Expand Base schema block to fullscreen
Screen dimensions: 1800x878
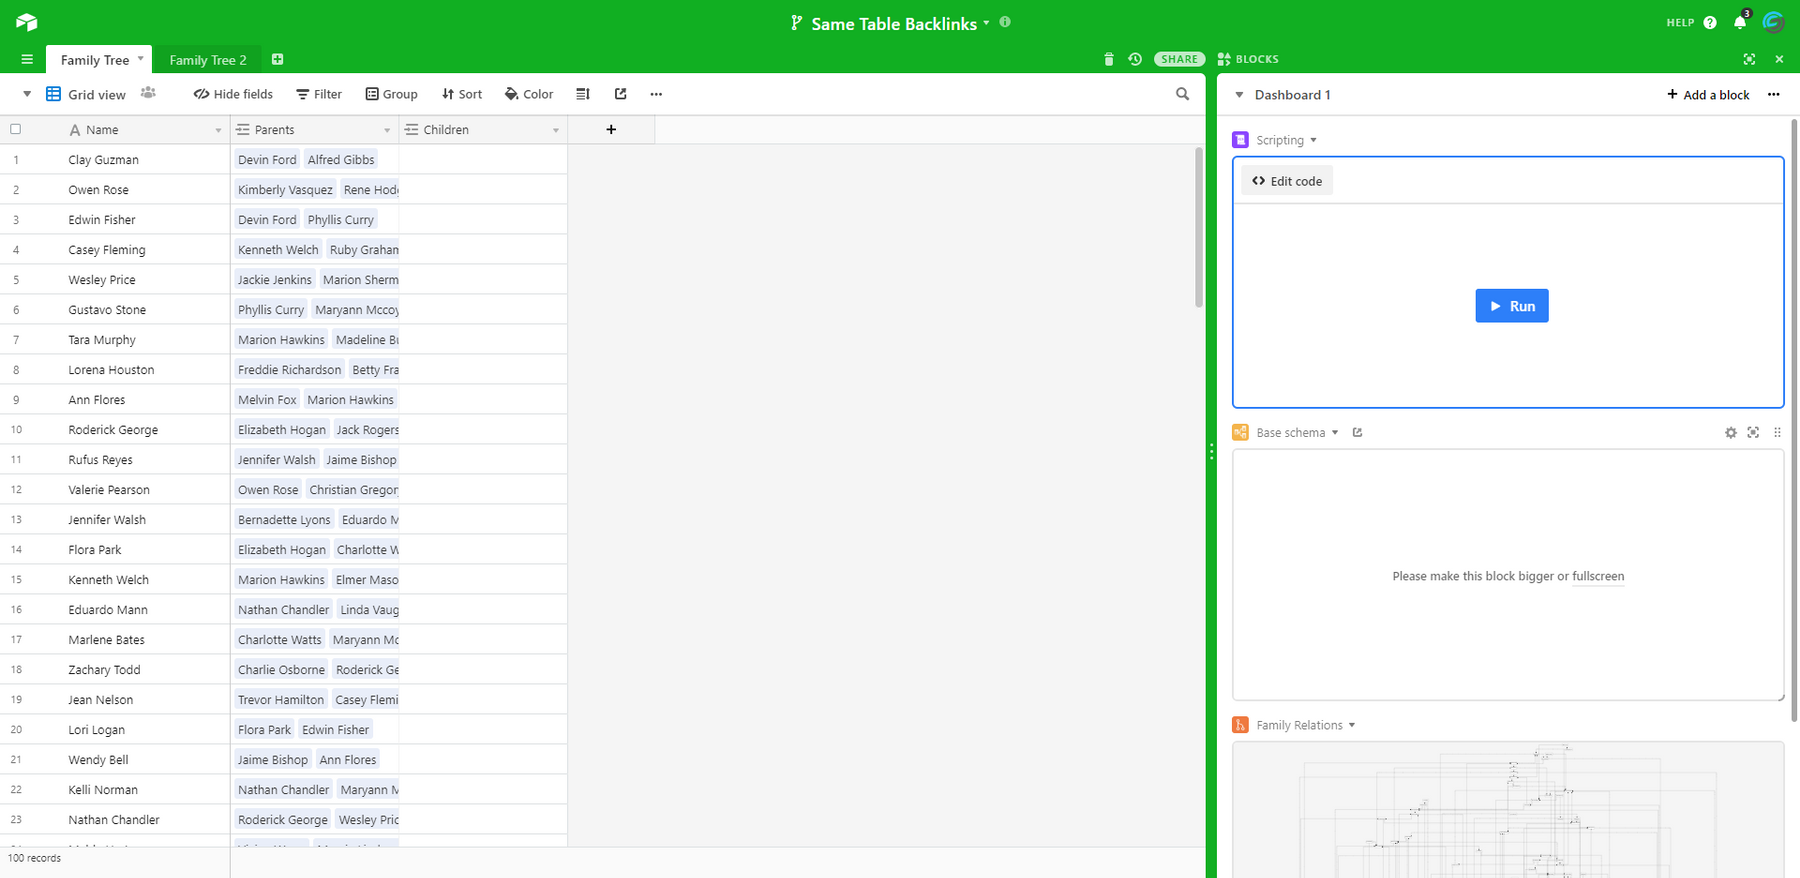point(1753,433)
